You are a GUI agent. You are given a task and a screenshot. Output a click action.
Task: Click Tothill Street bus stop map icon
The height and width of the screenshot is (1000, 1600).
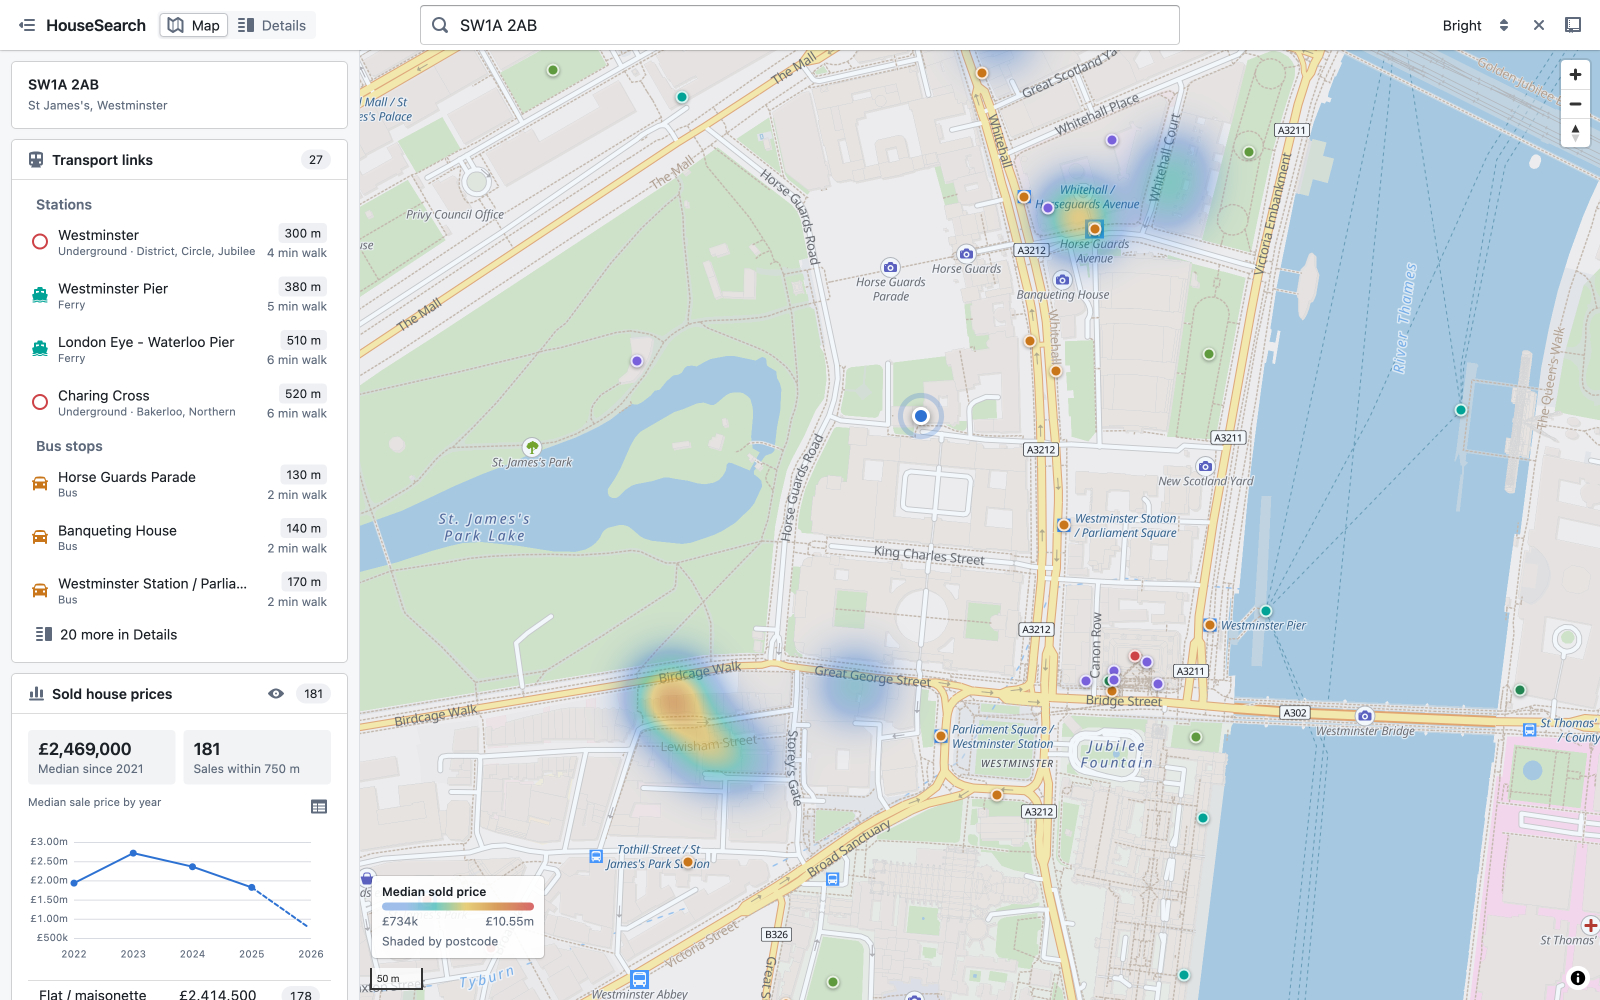596,856
